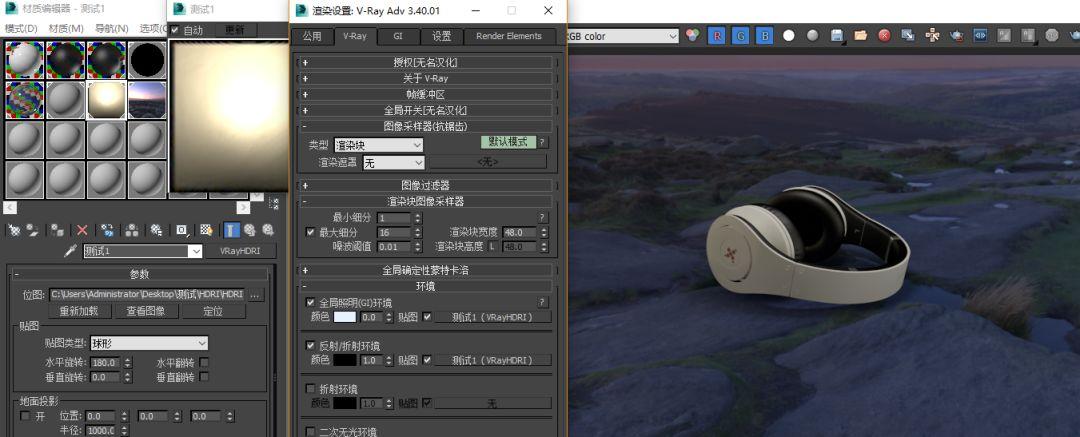This screenshot has width=1080, height=437.
Task: Toggle the 全局照明(GI)环境 checkbox
Action: click(x=310, y=302)
